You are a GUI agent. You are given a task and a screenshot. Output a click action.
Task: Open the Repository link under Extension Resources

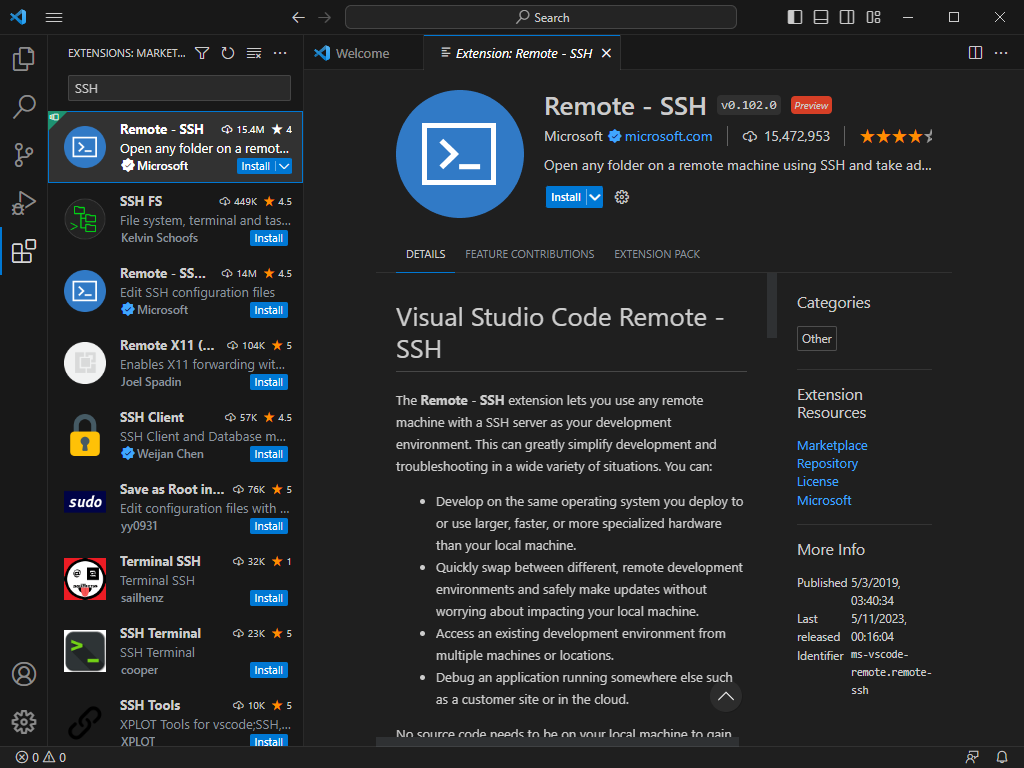pyautogui.click(x=827, y=463)
